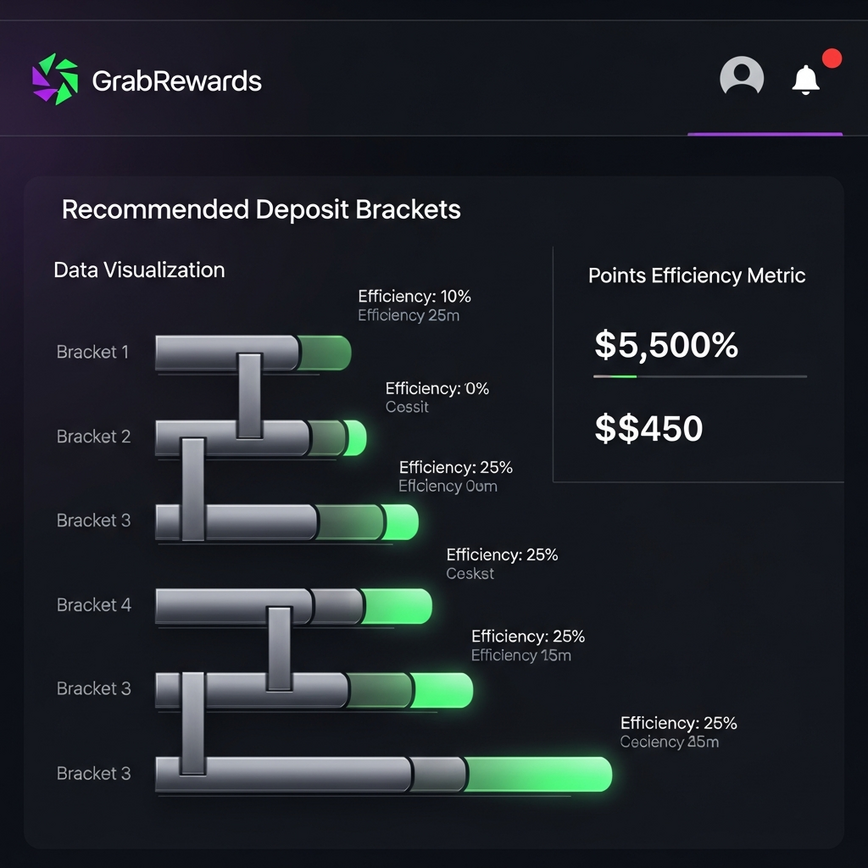Toggle the Efficiency: 10% indicator
The width and height of the screenshot is (868, 868).
pyautogui.click(x=414, y=296)
